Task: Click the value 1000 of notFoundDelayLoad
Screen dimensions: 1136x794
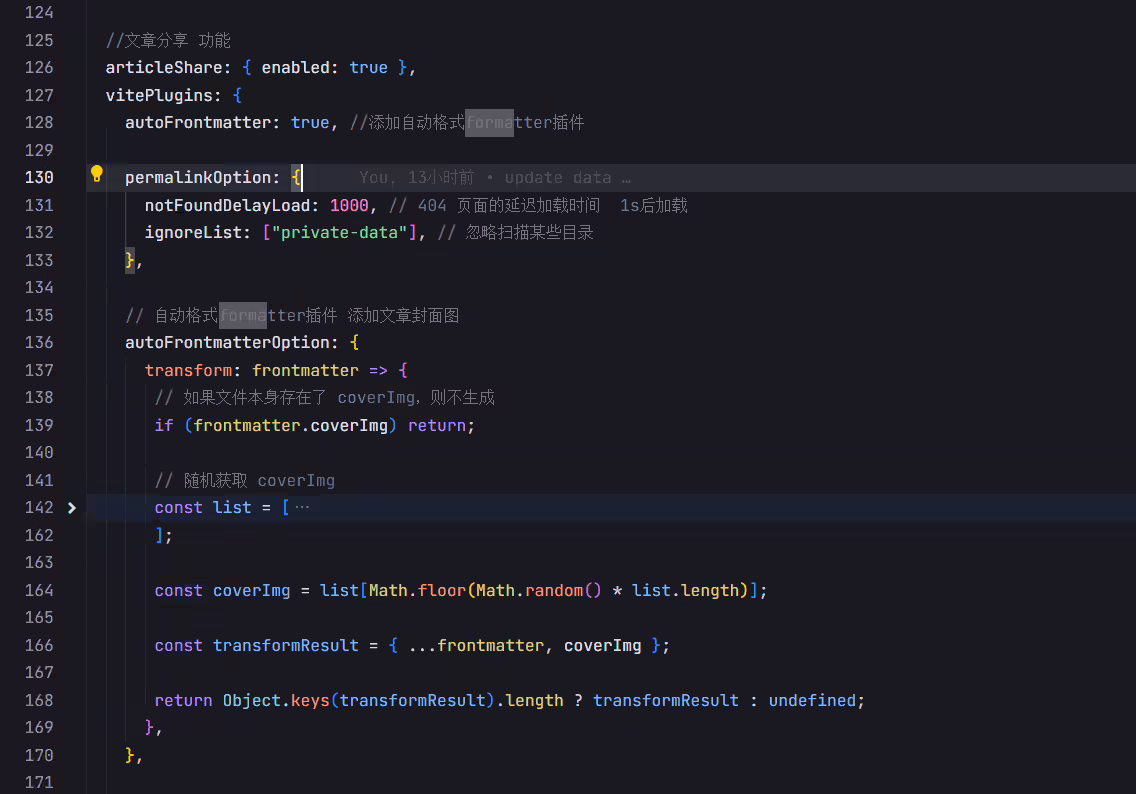Action: (349, 205)
